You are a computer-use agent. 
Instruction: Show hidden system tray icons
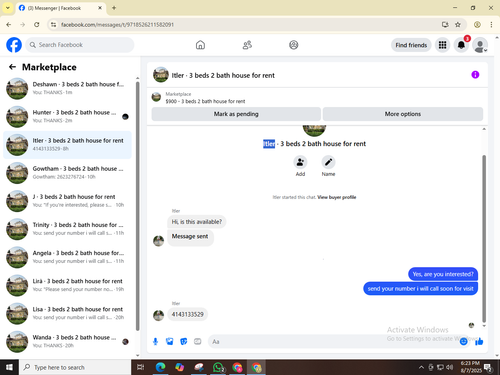(421, 367)
